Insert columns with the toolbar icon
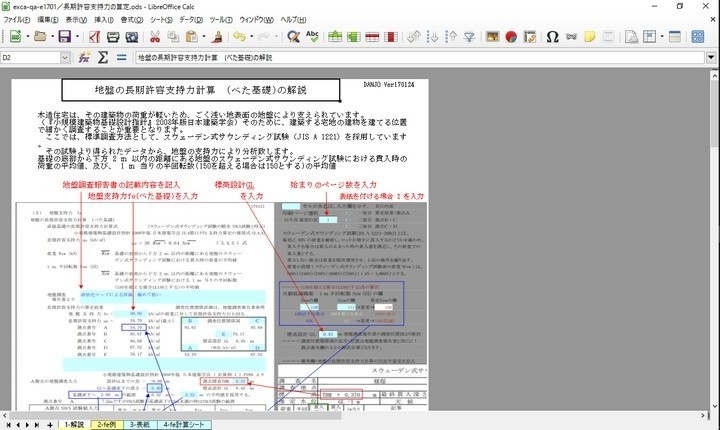The image size is (720, 430). (x=354, y=36)
